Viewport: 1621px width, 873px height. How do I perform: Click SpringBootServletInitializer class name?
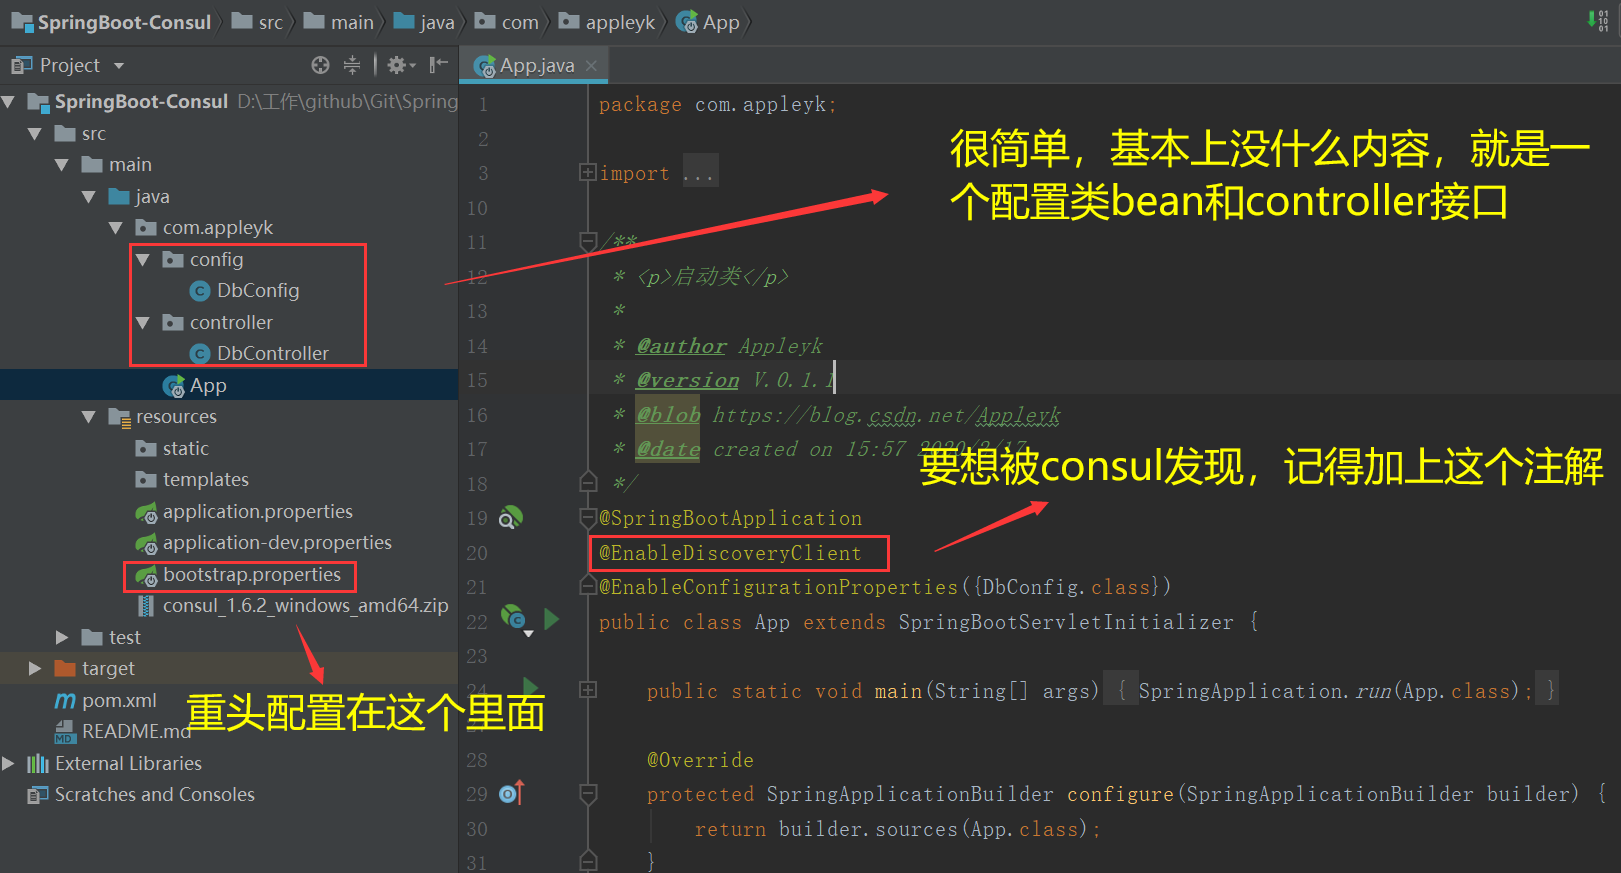[1066, 622]
